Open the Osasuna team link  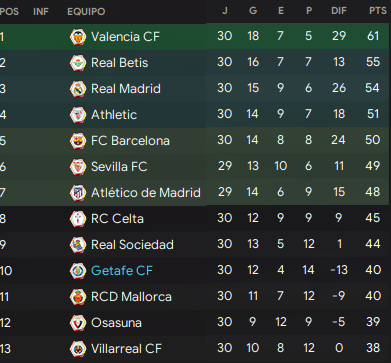pyautogui.click(x=116, y=323)
